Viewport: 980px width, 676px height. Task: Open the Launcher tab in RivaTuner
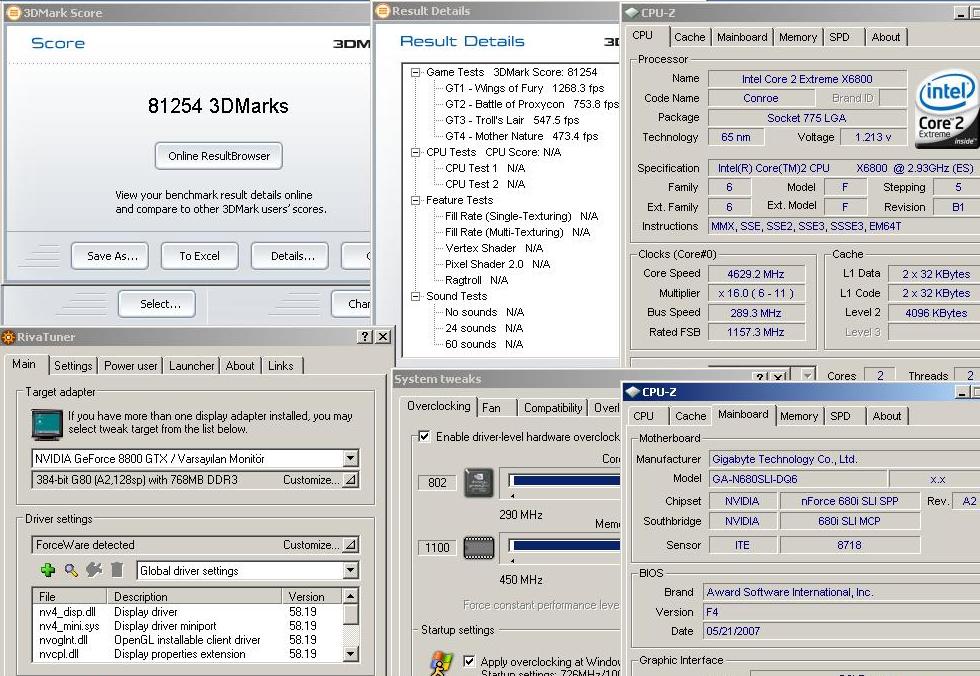[191, 366]
